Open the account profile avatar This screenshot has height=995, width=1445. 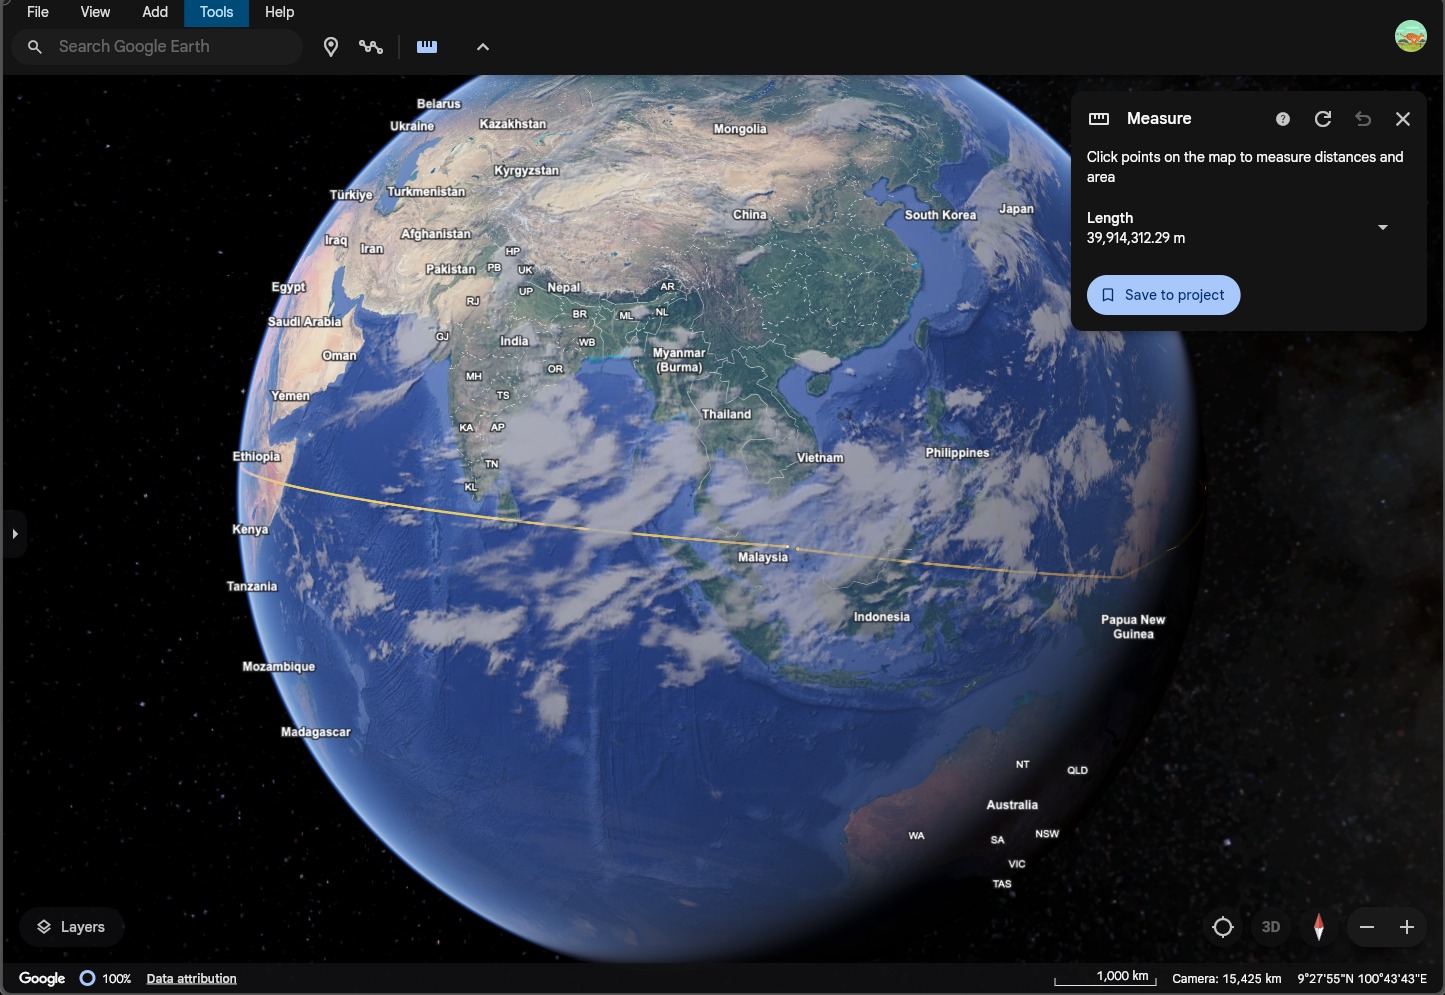1410,36
